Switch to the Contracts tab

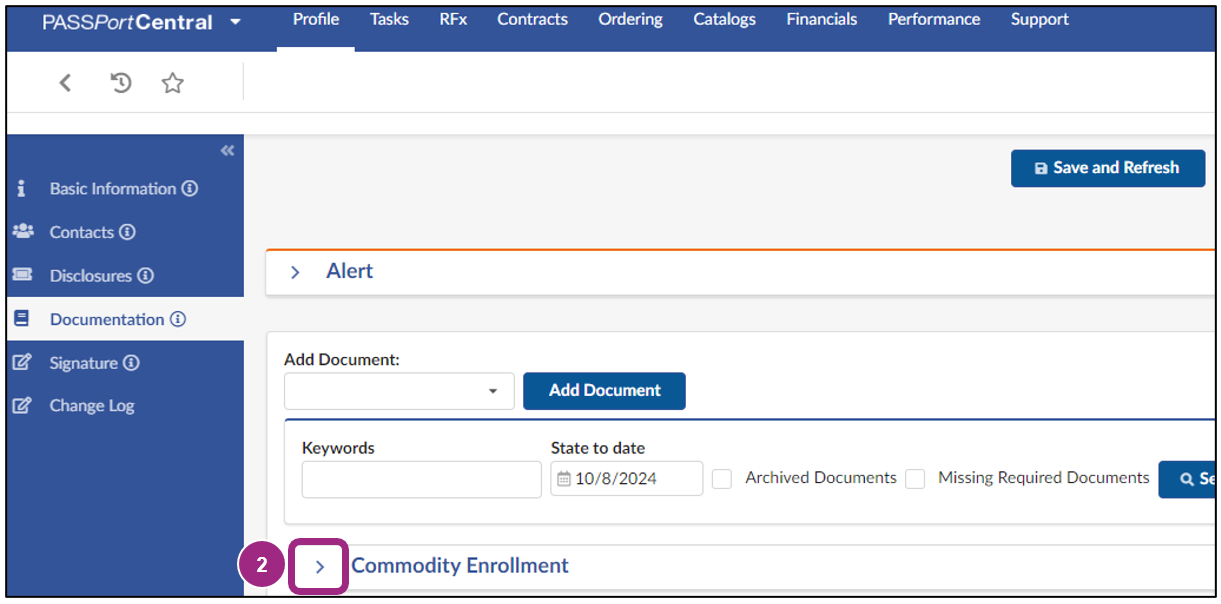(532, 19)
